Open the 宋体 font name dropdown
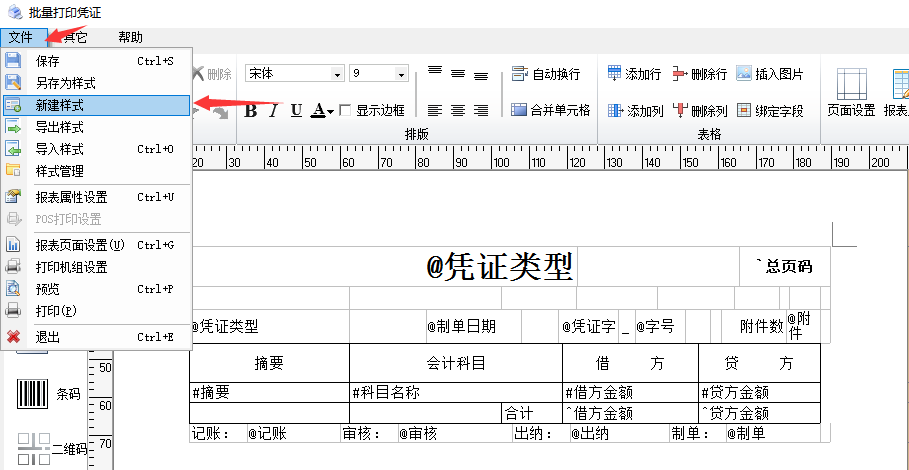This screenshot has width=909, height=470. click(337, 74)
